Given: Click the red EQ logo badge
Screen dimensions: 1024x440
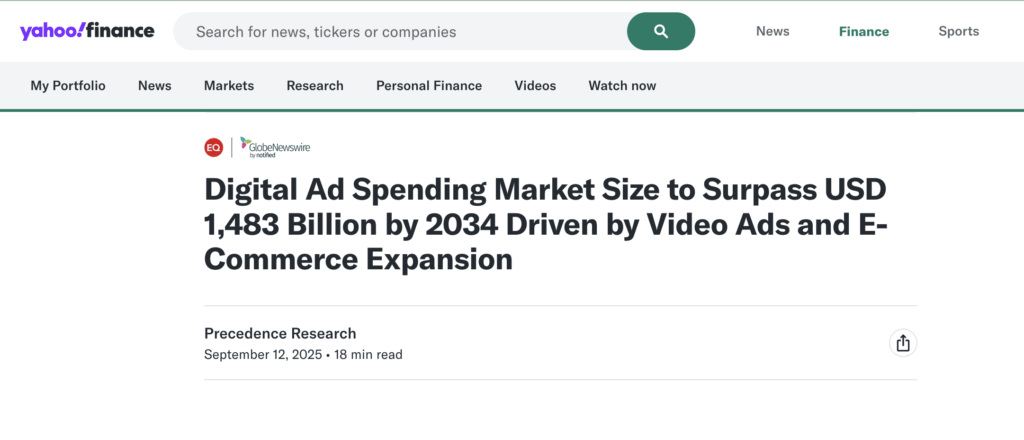Looking at the screenshot, I should (213, 148).
